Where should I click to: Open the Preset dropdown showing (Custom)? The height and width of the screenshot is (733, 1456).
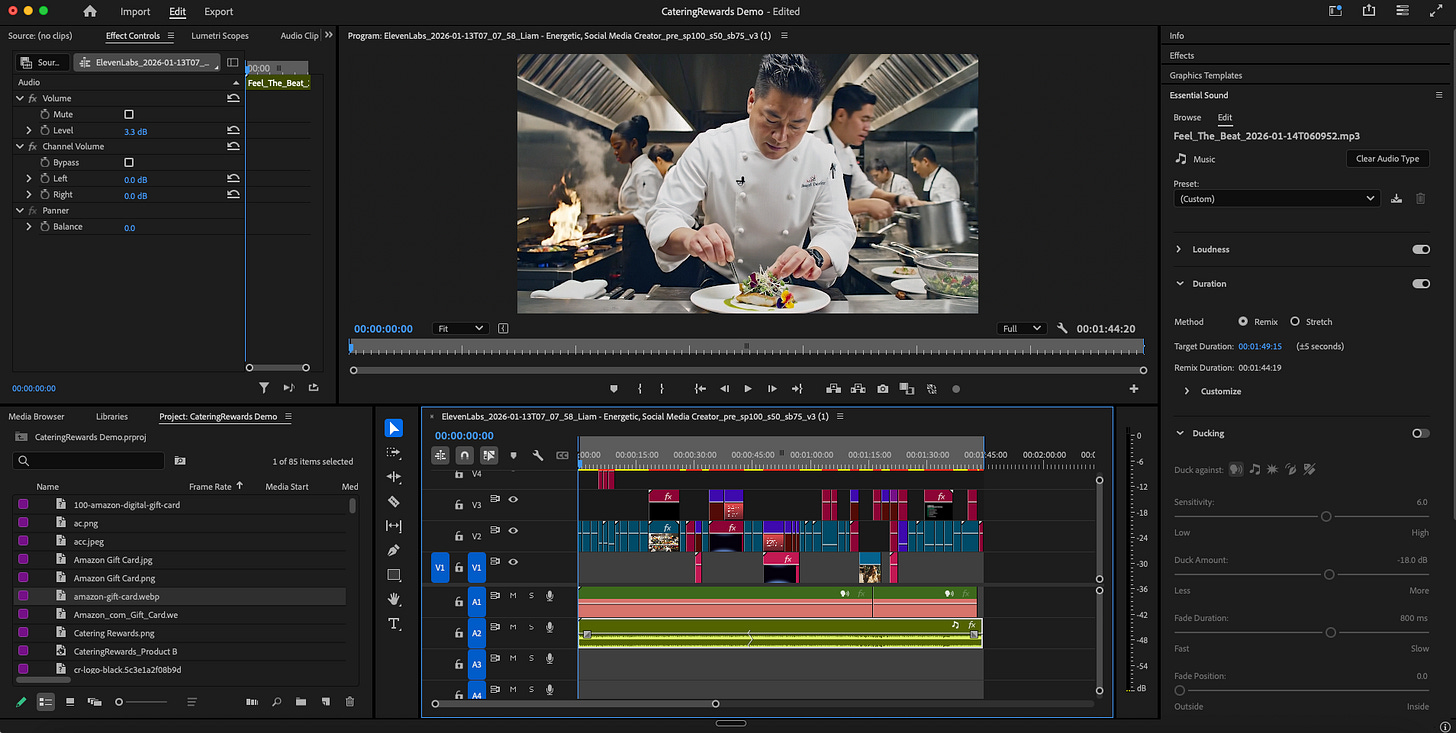(1277, 199)
